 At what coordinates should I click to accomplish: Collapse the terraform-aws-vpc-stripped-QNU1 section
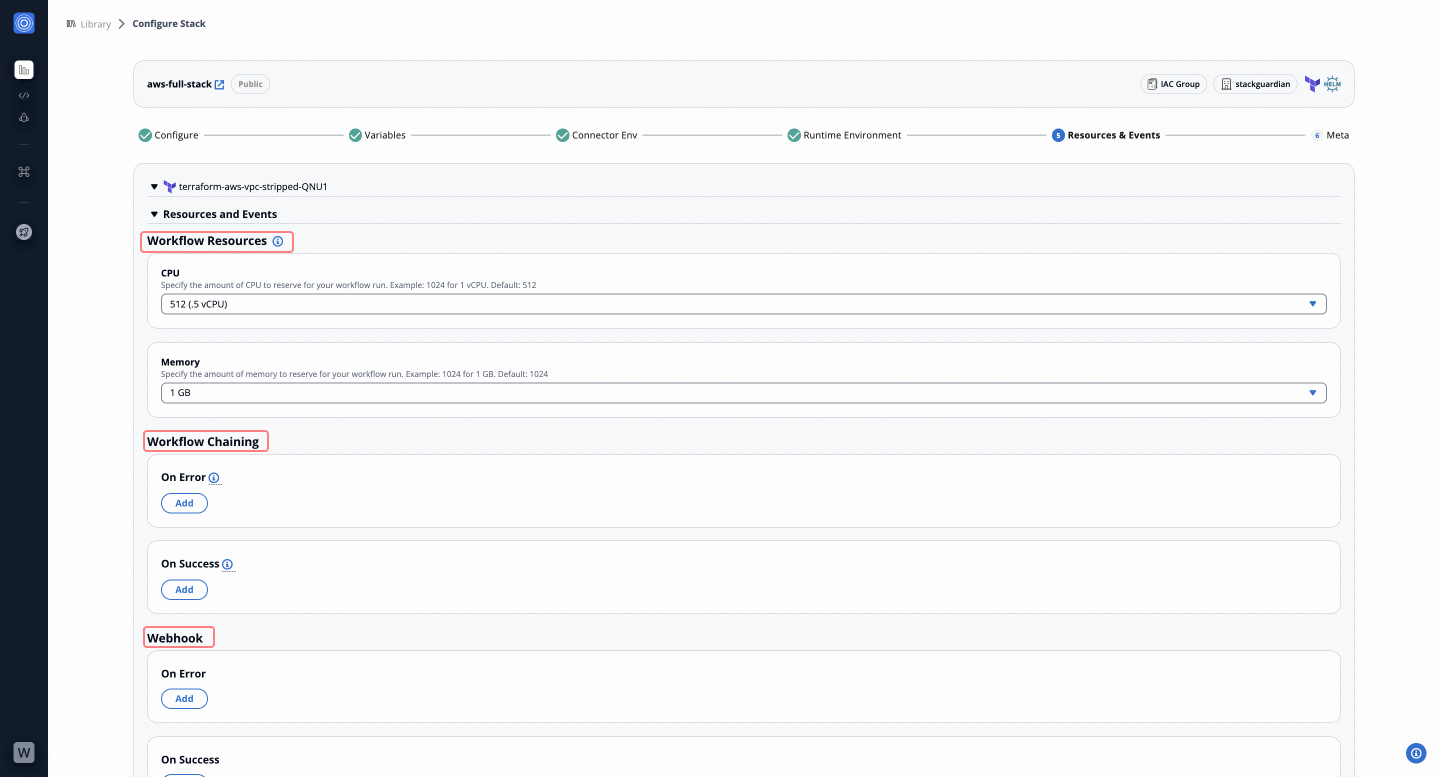(154, 187)
